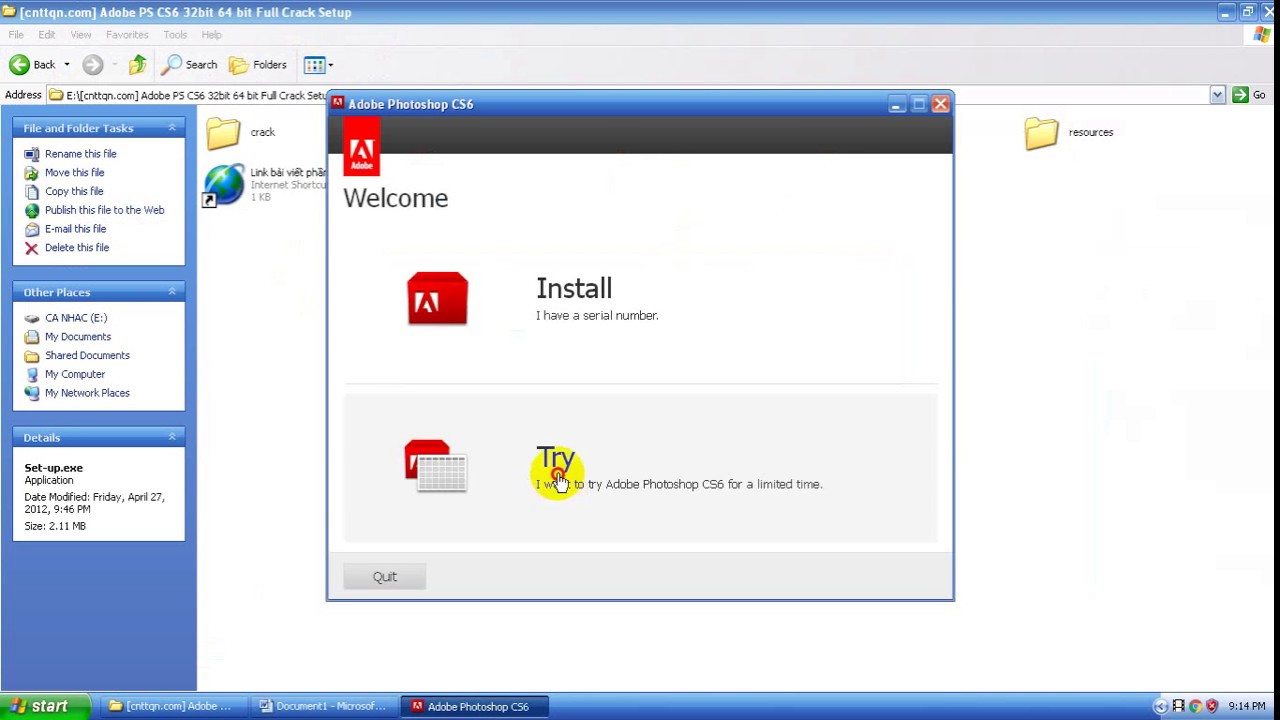Expand the address bar dropdown arrow
The height and width of the screenshot is (720, 1280).
click(x=1217, y=95)
